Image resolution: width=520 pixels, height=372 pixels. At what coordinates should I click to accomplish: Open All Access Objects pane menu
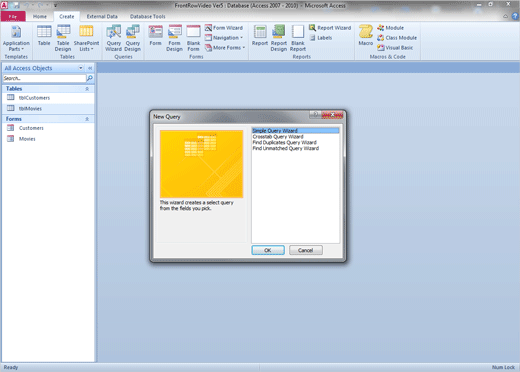click(81, 68)
